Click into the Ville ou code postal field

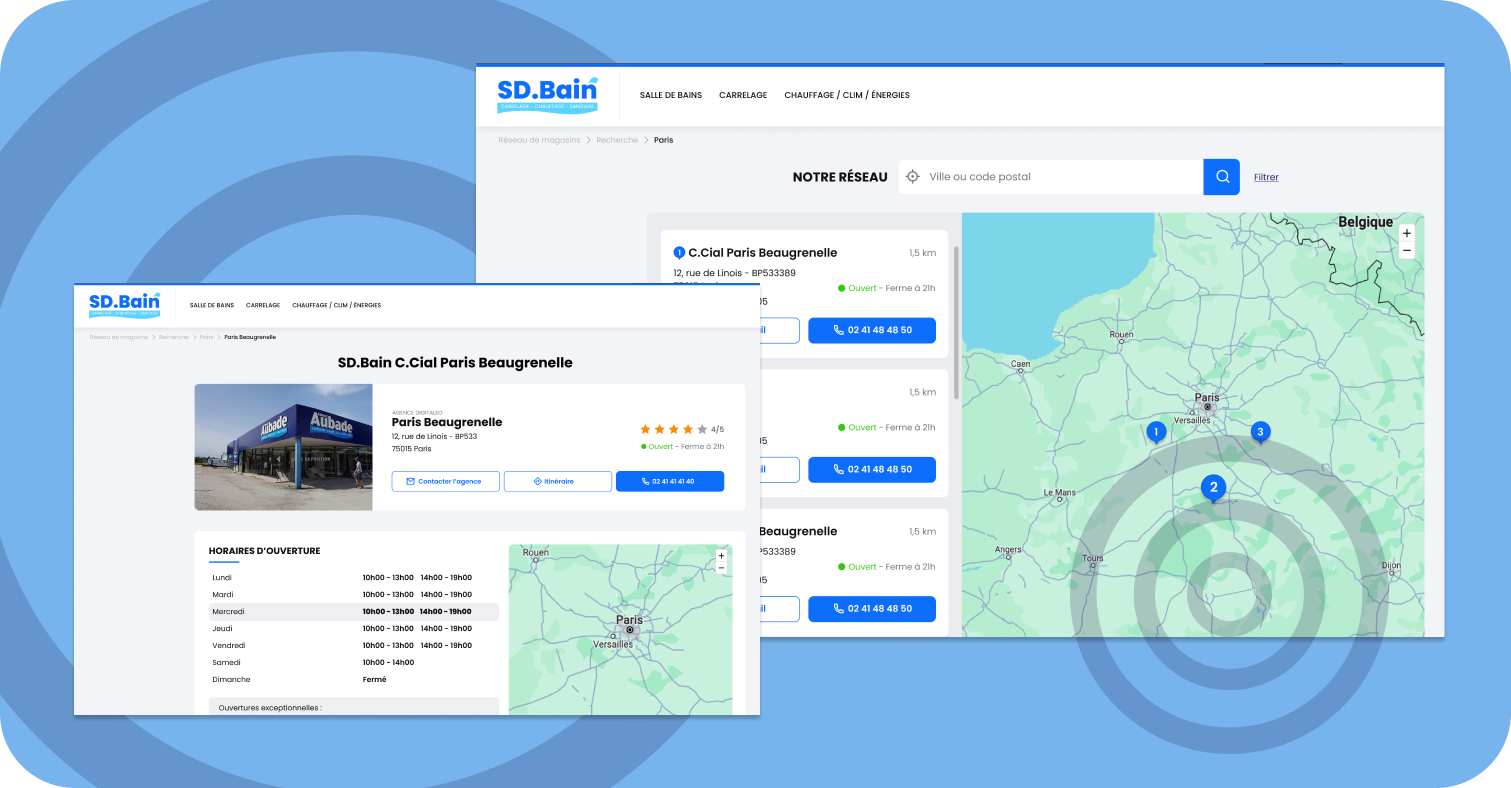(x=1050, y=177)
